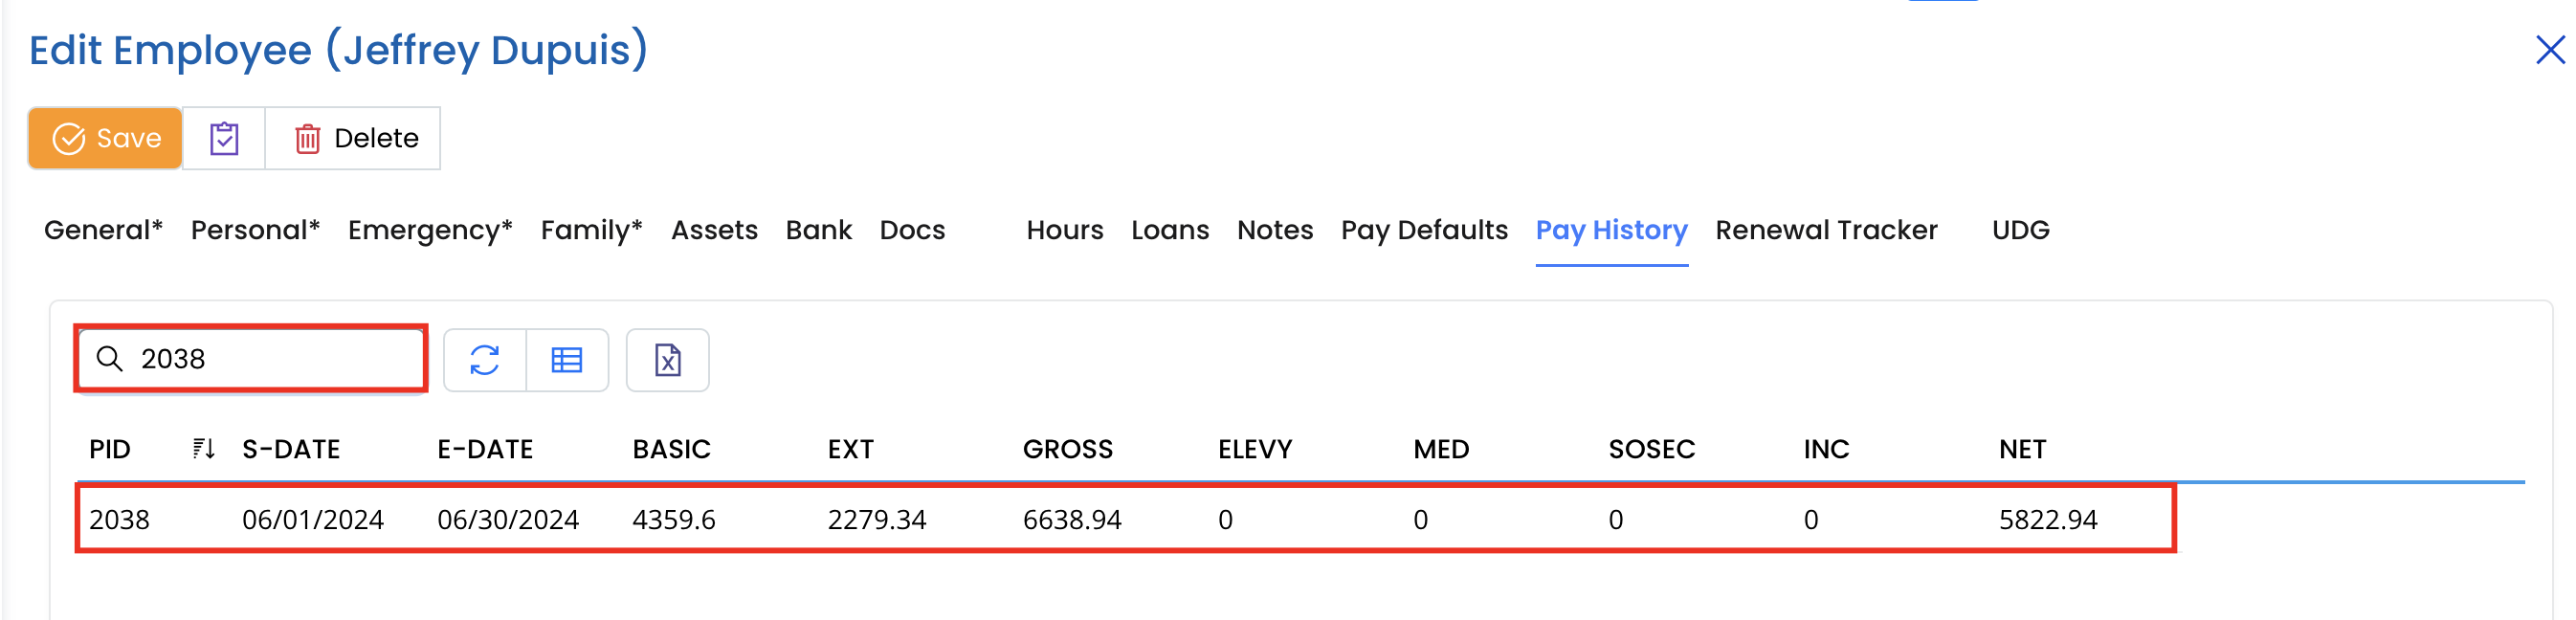The image size is (2576, 620).
Task: Open the column chooser table icon
Action: coord(567,360)
